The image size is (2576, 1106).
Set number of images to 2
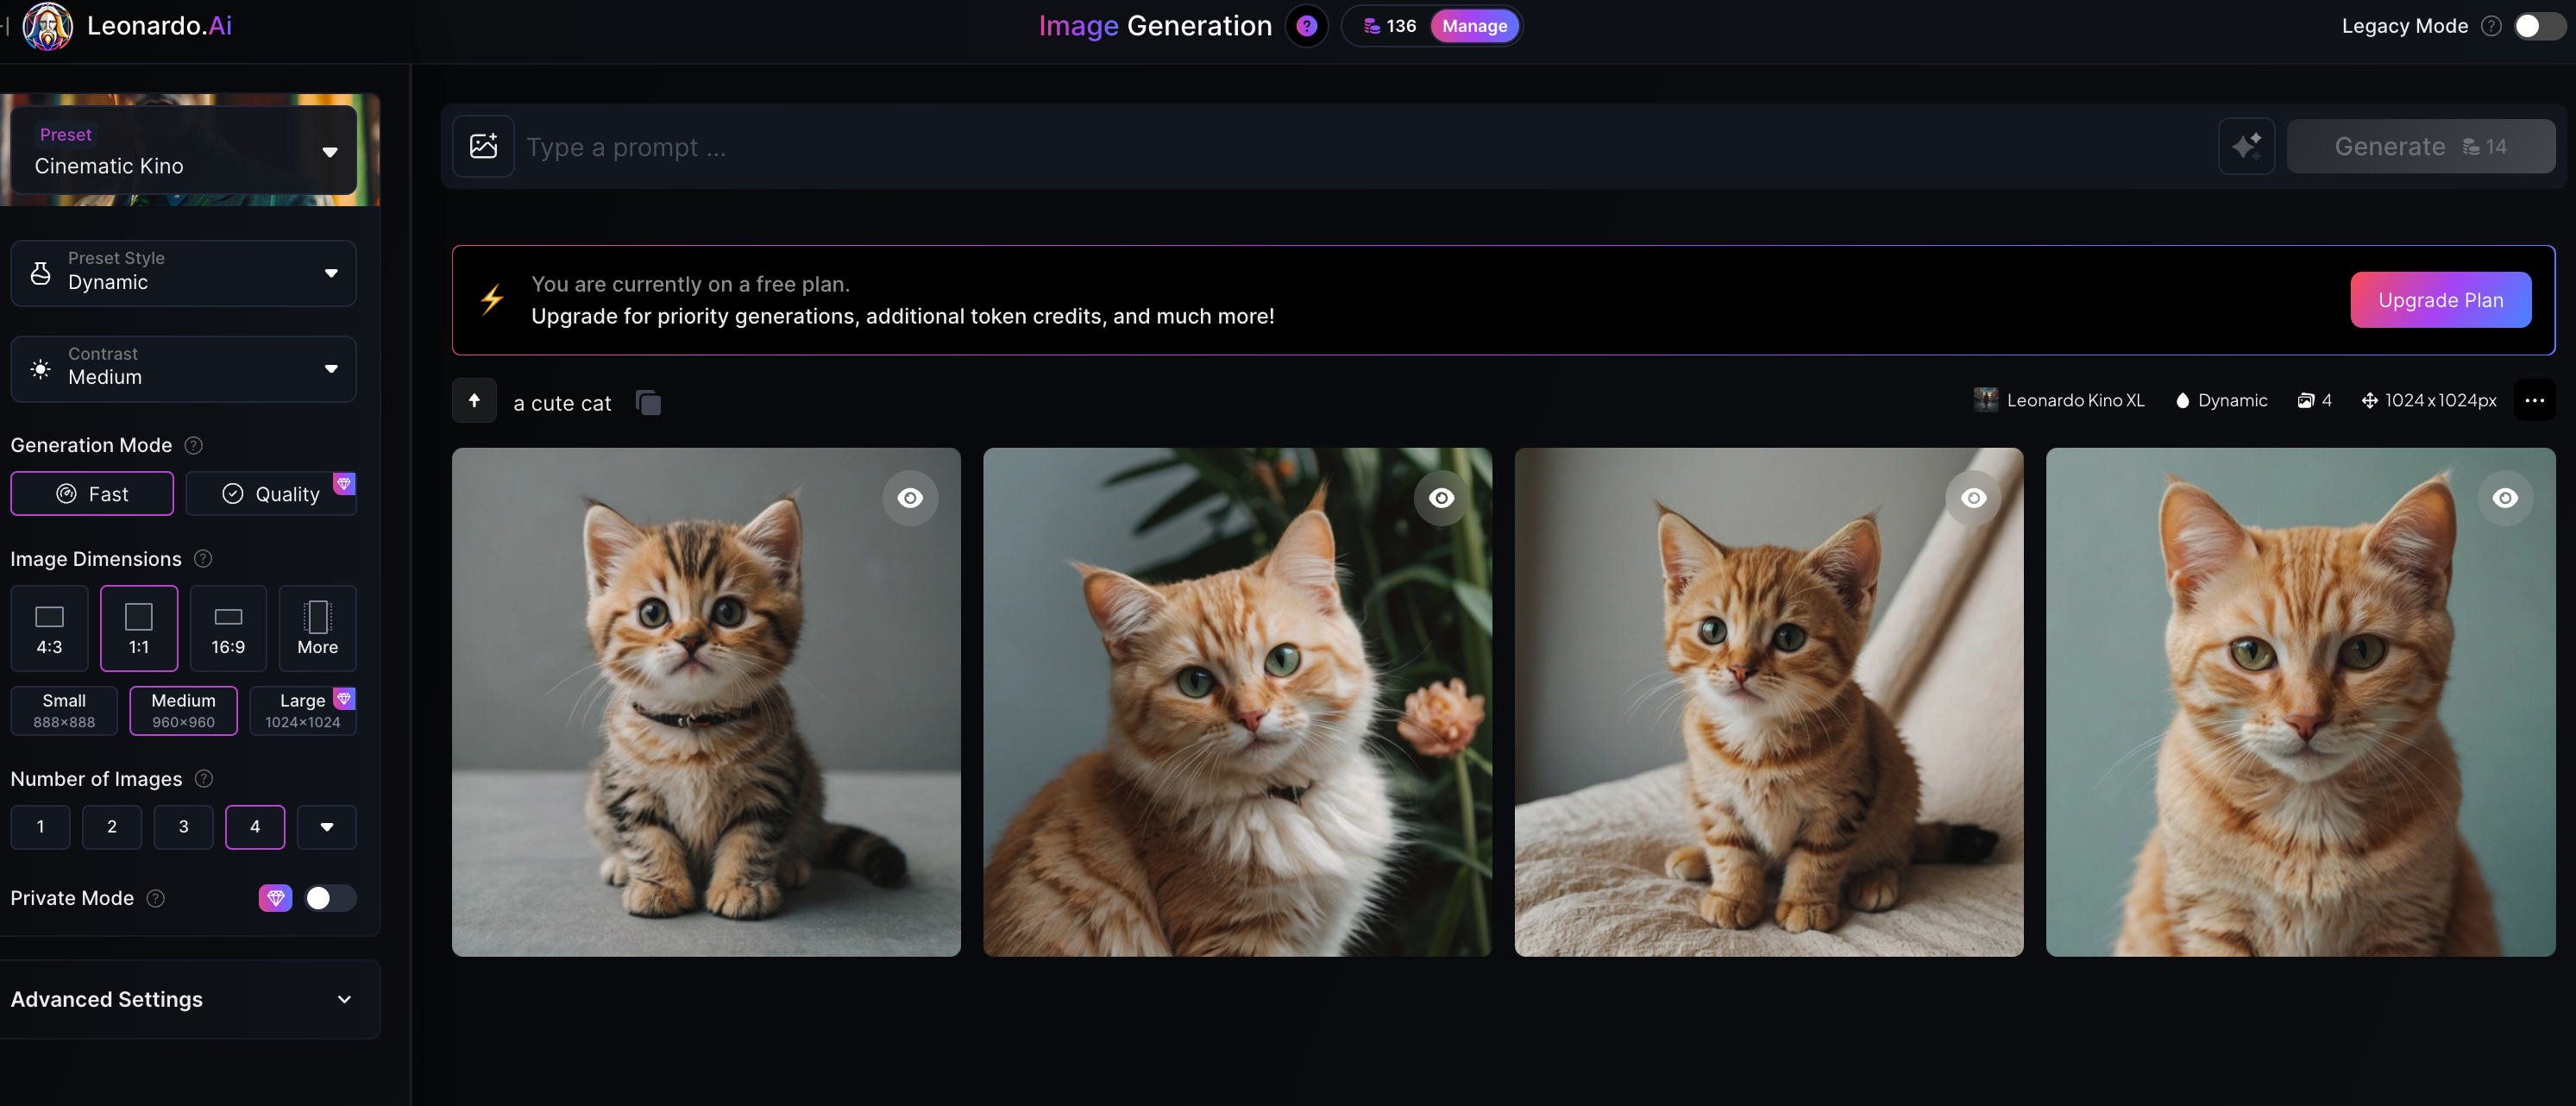112,826
